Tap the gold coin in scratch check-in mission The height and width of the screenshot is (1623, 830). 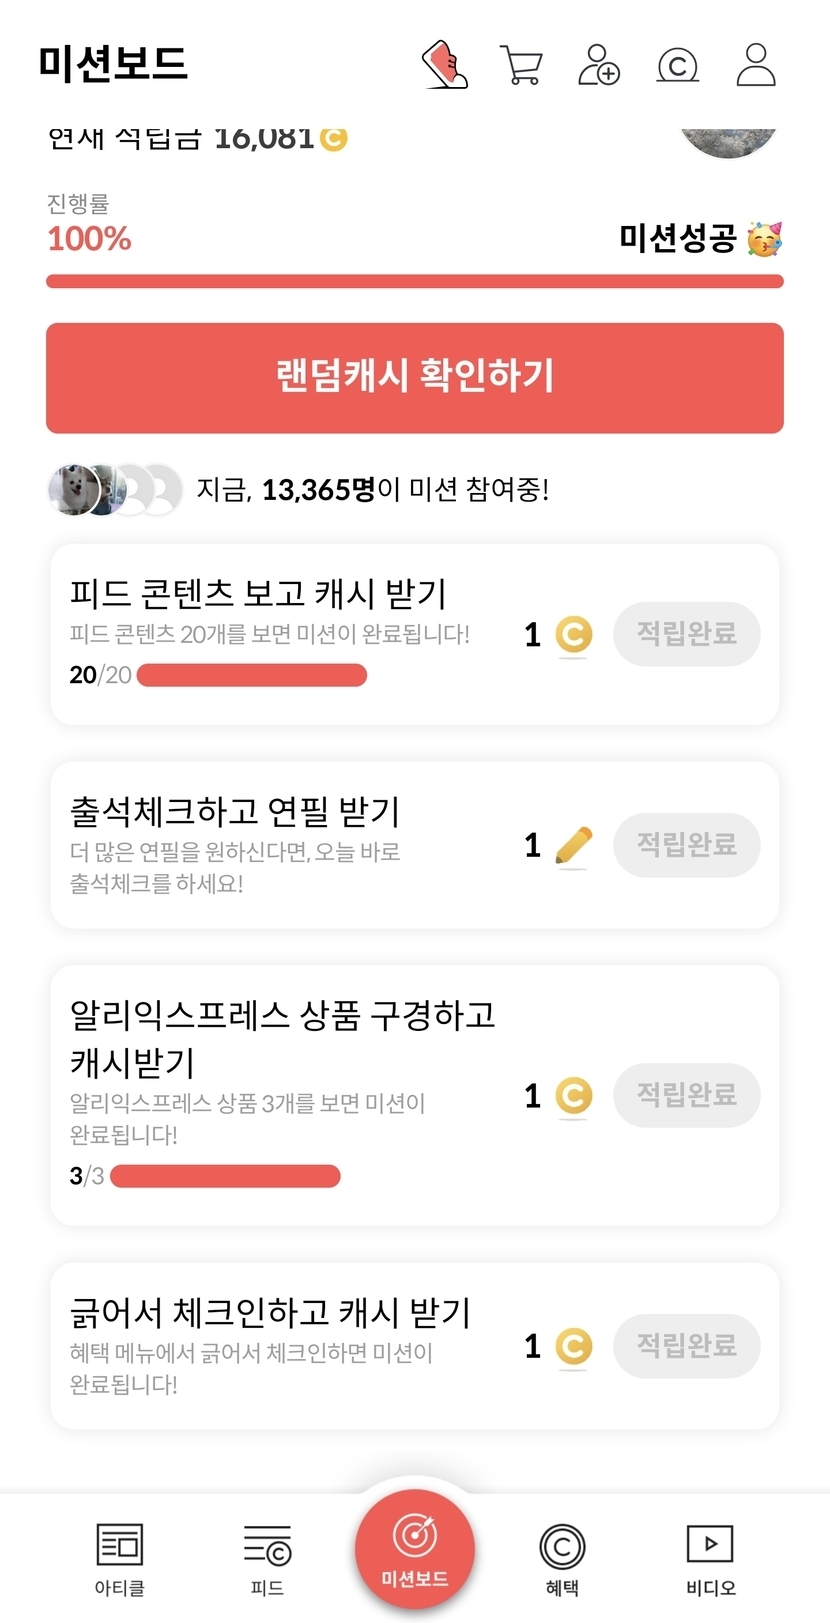[x=573, y=1346]
